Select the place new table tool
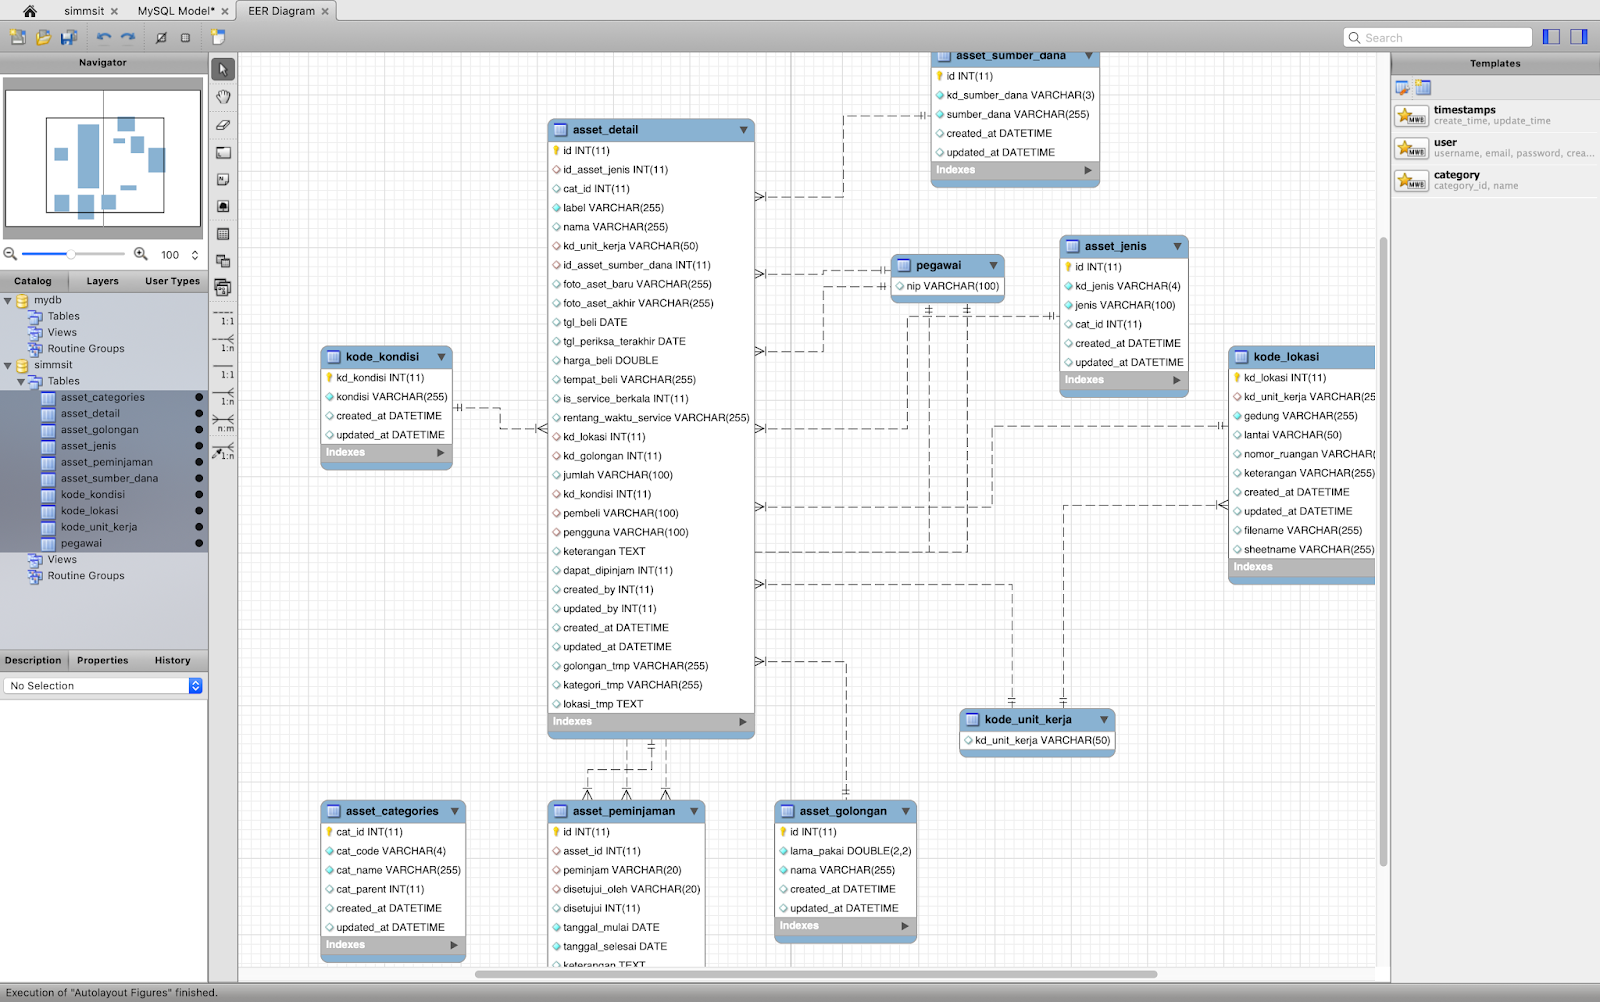 (223, 234)
